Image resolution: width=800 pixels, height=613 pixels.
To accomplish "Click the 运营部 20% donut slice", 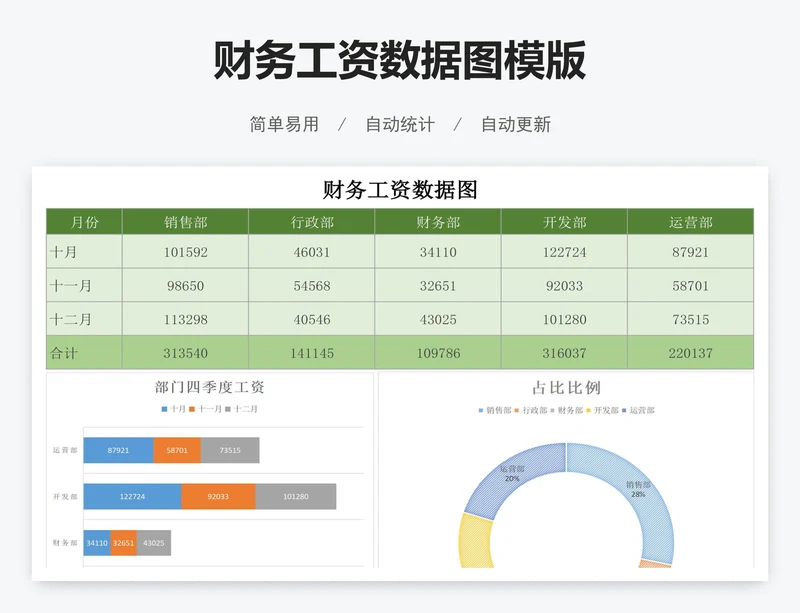I will point(513,475).
